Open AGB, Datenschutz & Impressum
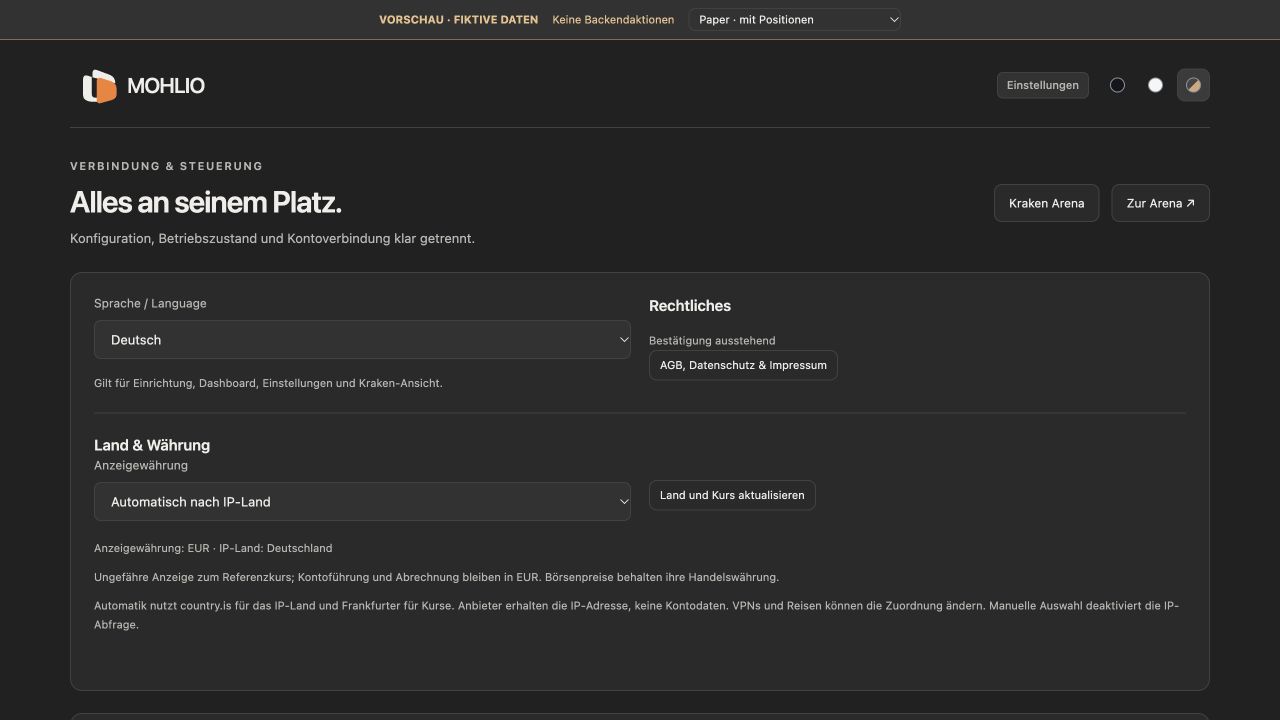The width and height of the screenshot is (1280, 720). tap(743, 365)
